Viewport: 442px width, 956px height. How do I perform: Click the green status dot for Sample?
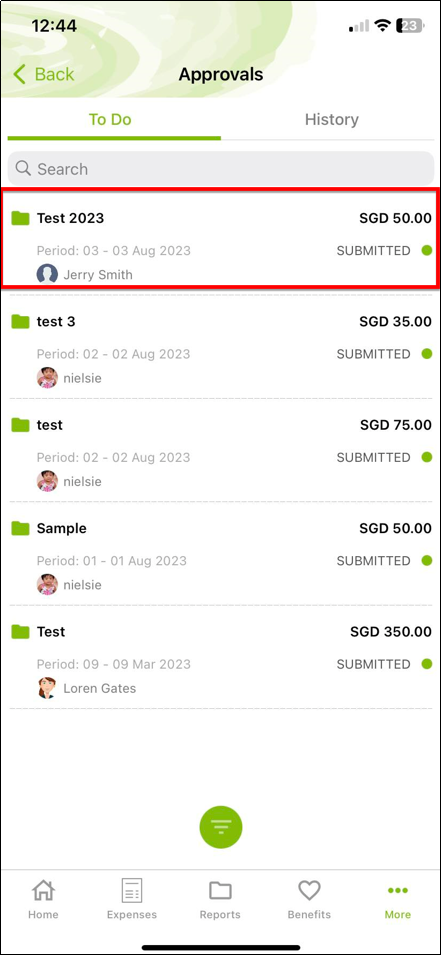(427, 560)
